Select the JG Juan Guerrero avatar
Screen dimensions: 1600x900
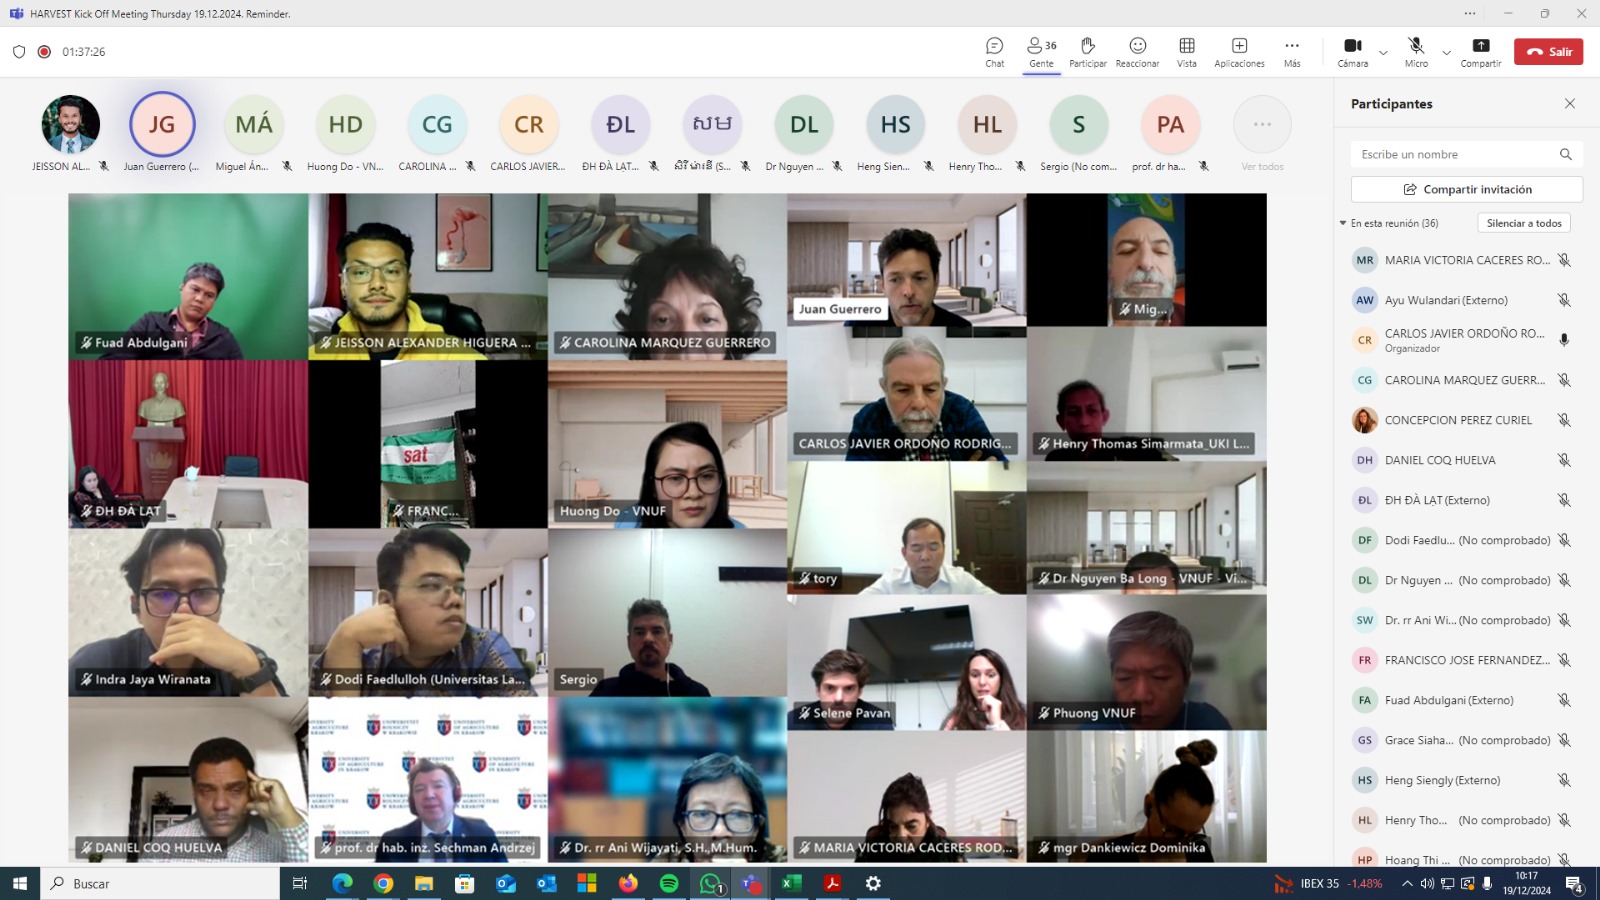tap(161, 124)
